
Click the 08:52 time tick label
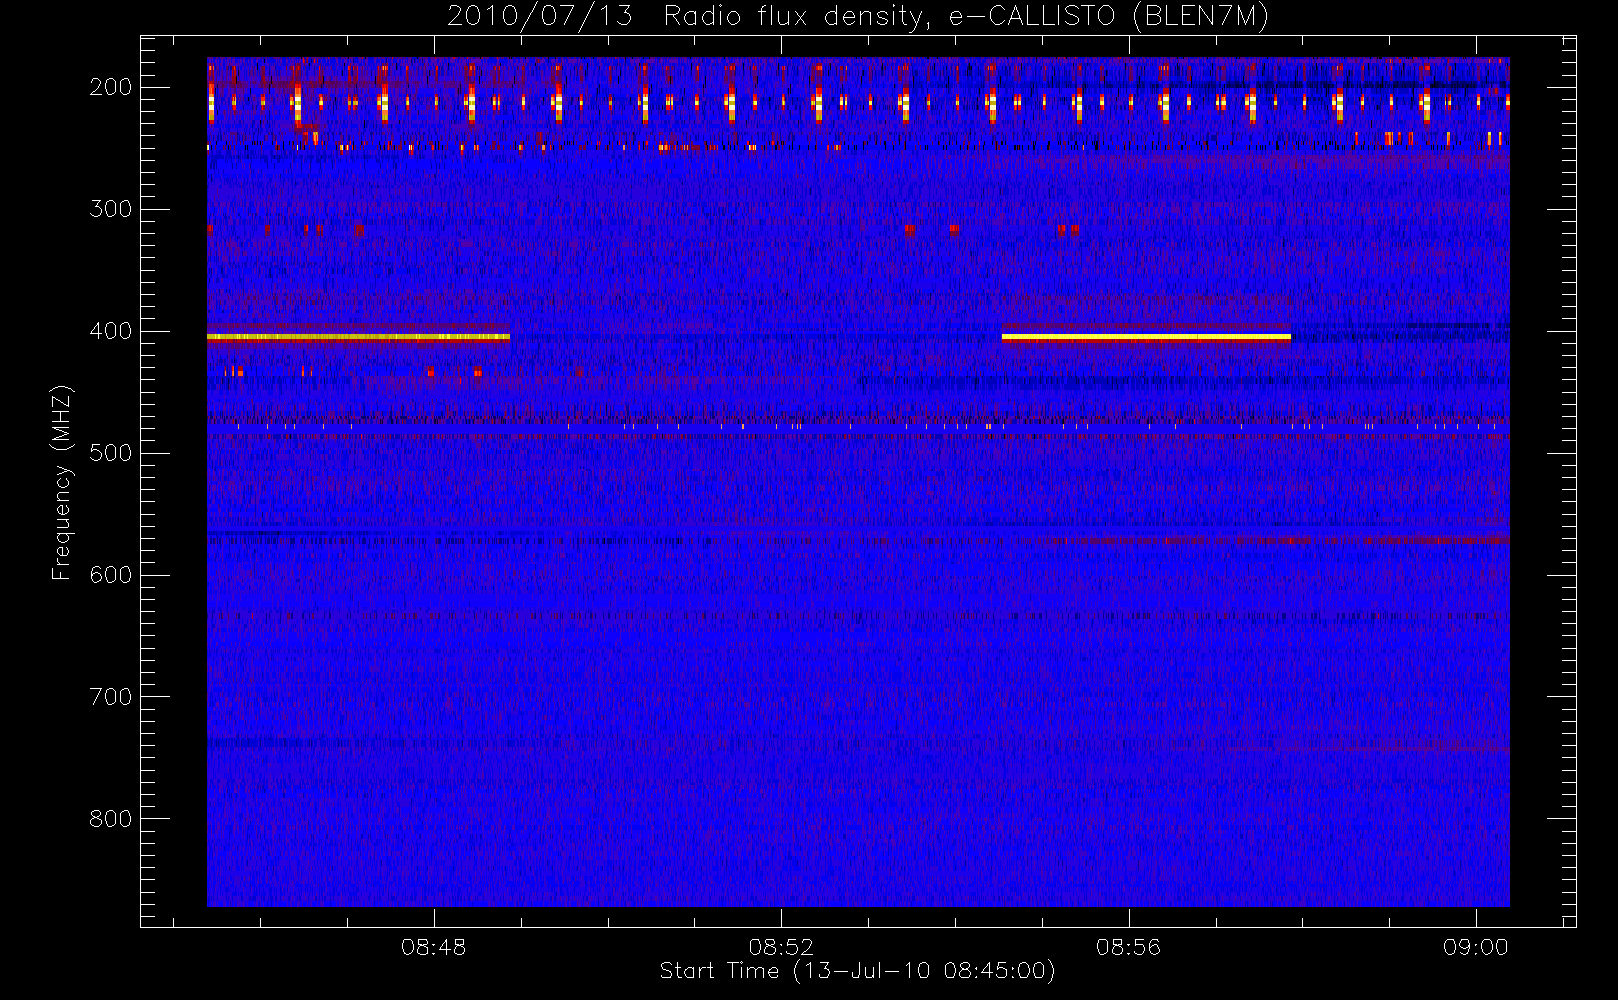pyautogui.click(x=781, y=947)
